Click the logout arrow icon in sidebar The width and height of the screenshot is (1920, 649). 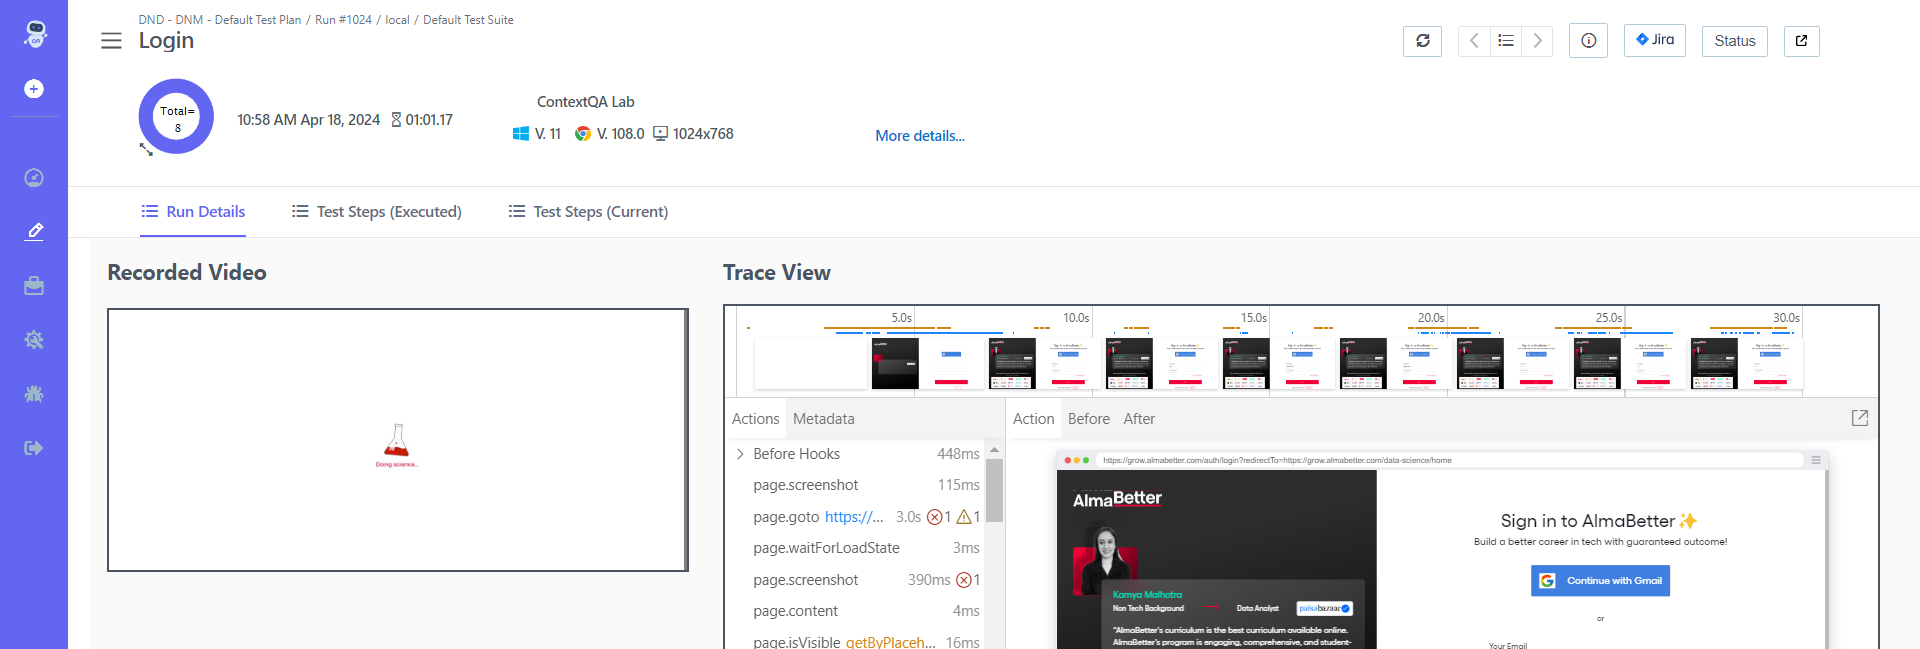tap(34, 448)
